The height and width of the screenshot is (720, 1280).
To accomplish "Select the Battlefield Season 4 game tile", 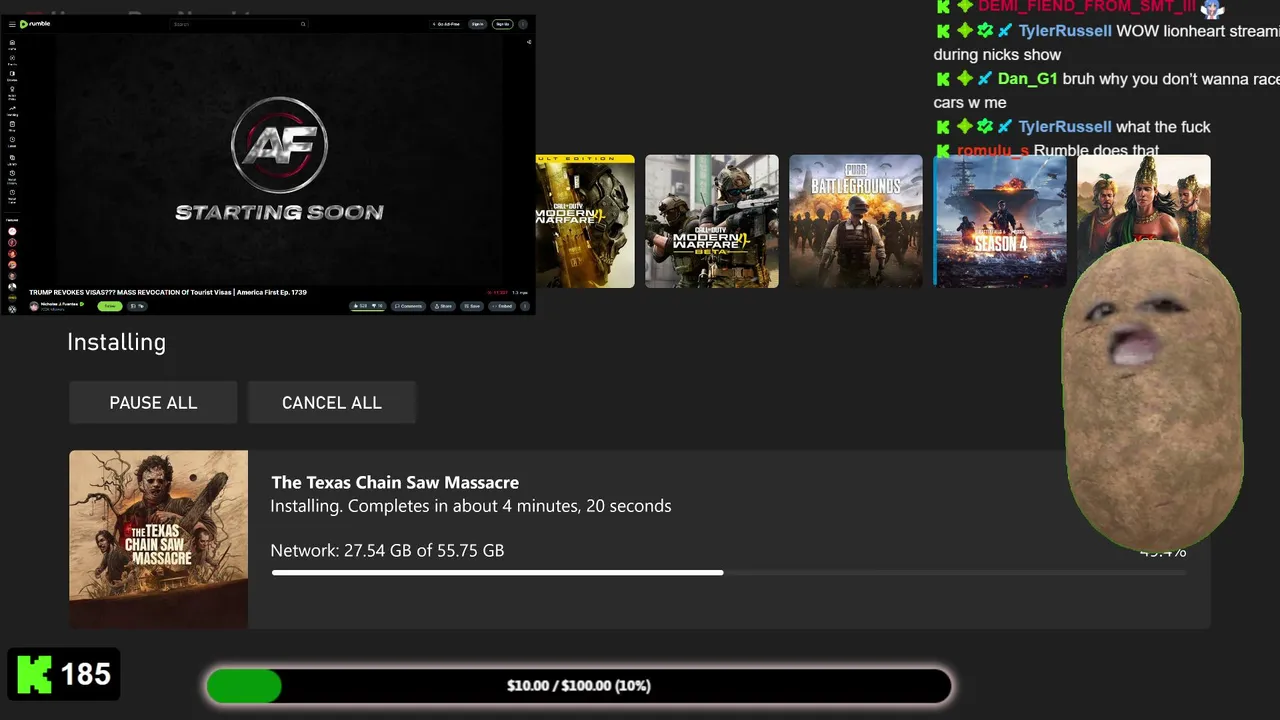I will (1000, 221).
